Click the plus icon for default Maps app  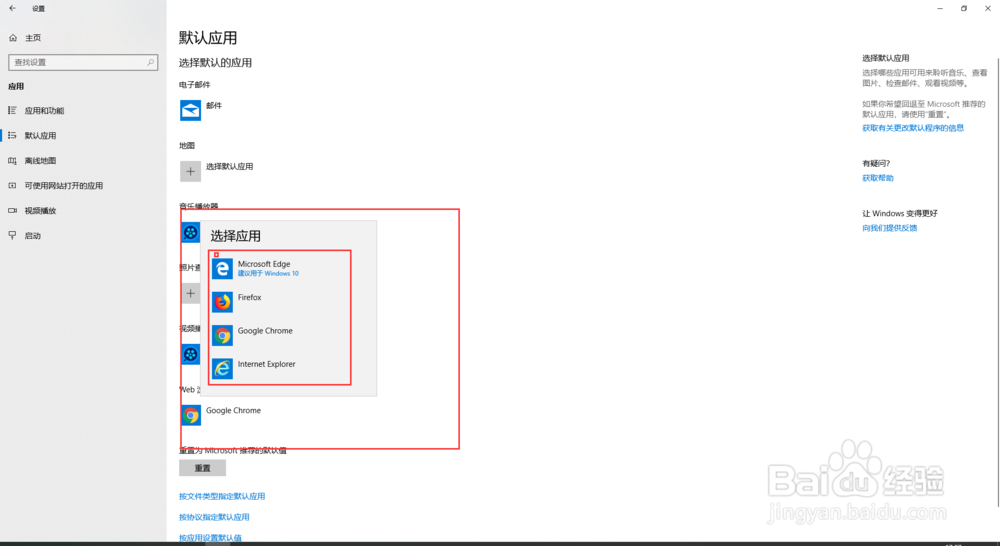point(190,171)
